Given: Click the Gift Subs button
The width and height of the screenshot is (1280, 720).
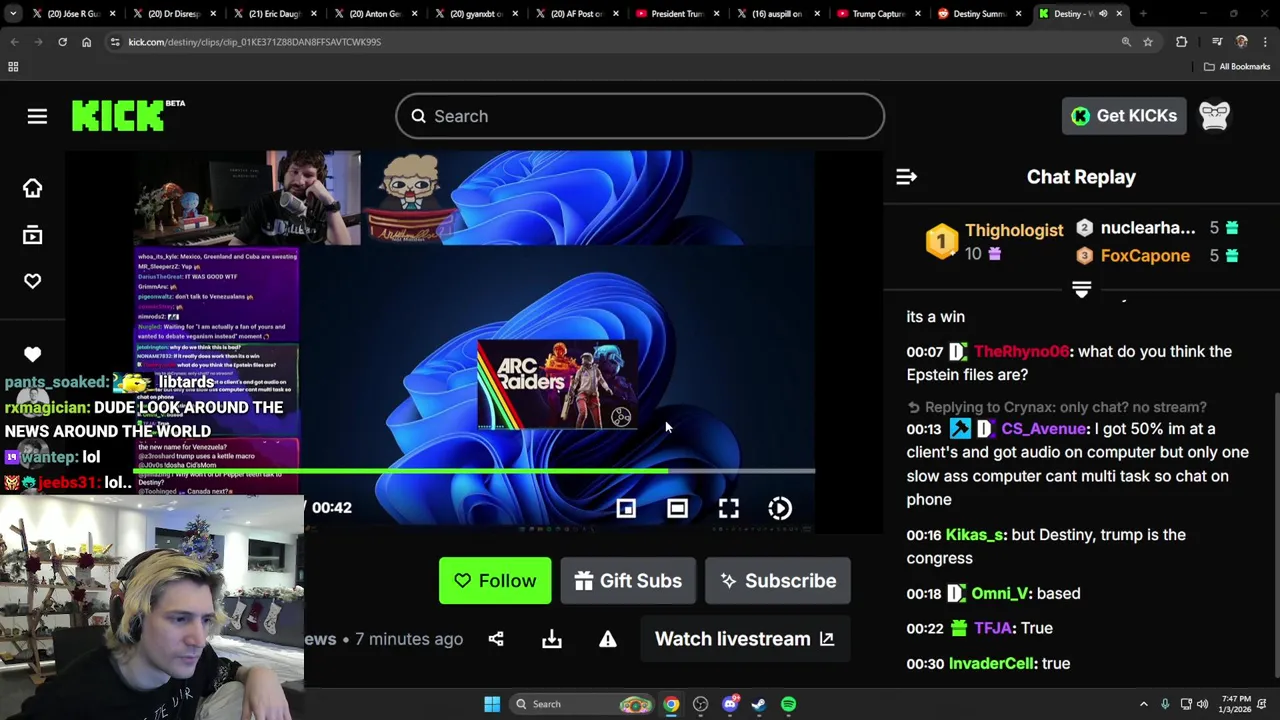Looking at the screenshot, I should click(628, 581).
